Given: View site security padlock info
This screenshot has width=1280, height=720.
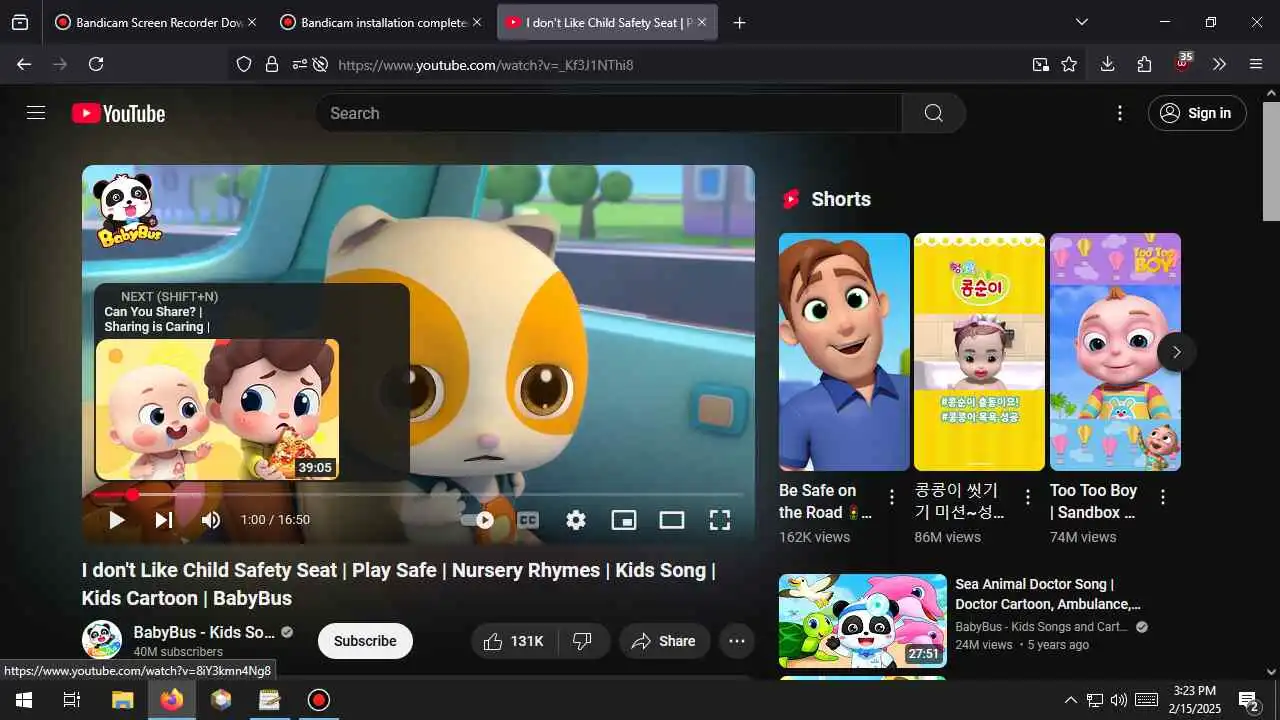Looking at the screenshot, I should (271, 65).
